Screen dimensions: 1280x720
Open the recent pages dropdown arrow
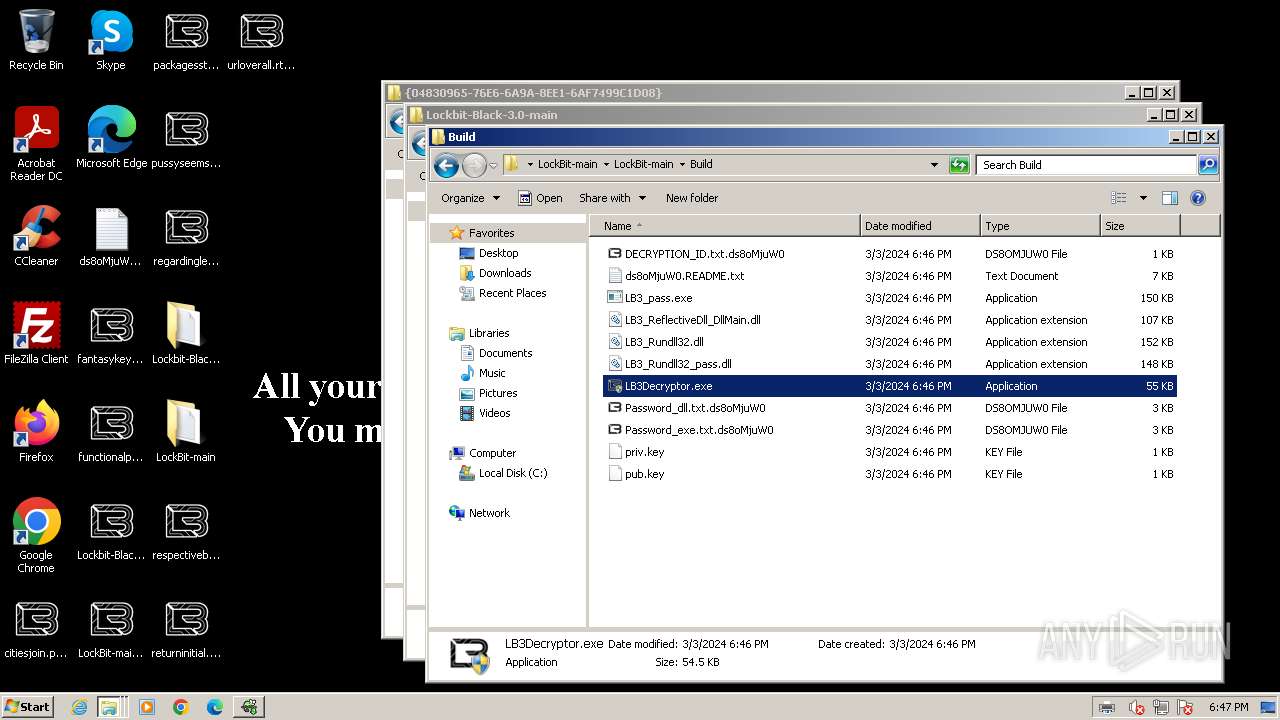click(x=493, y=166)
